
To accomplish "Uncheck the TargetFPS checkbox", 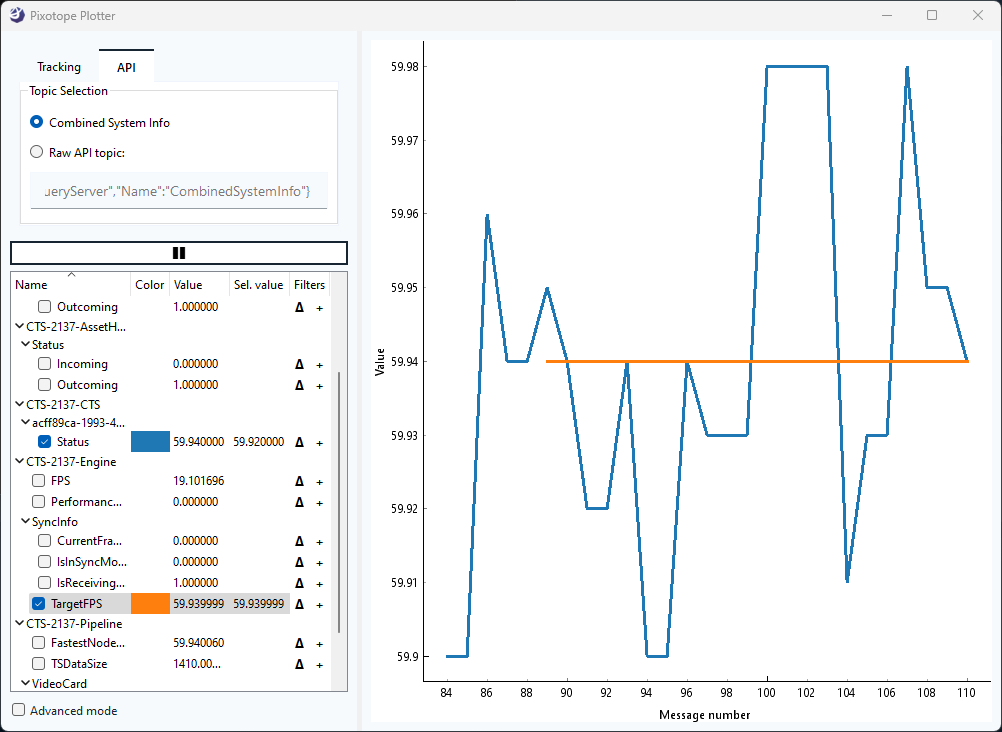I will click(x=40, y=604).
